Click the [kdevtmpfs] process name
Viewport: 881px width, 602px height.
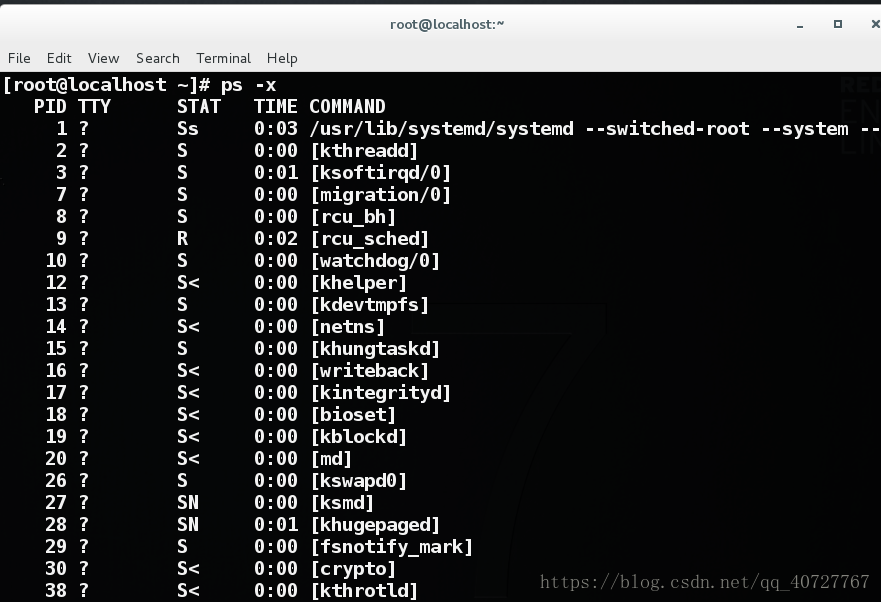370,305
